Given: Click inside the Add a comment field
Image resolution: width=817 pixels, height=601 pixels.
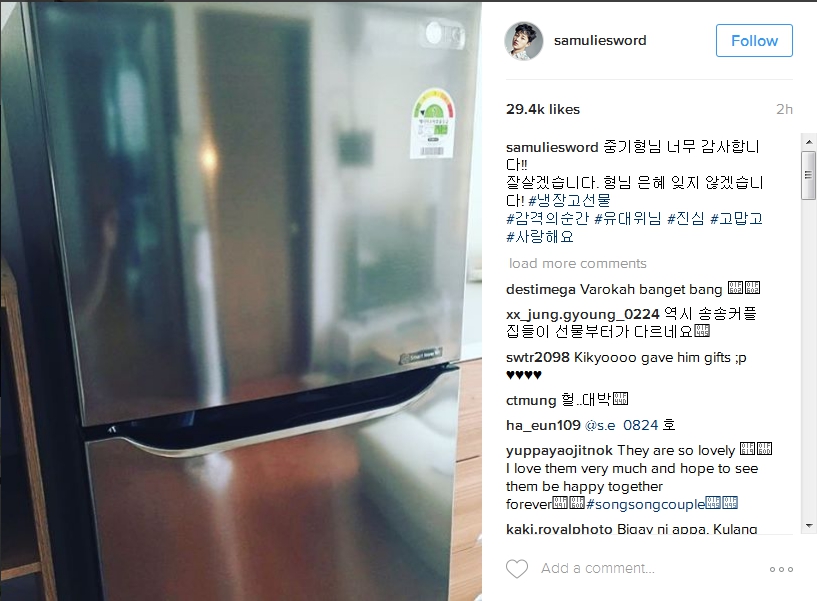Looking at the screenshot, I should pos(597,568).
